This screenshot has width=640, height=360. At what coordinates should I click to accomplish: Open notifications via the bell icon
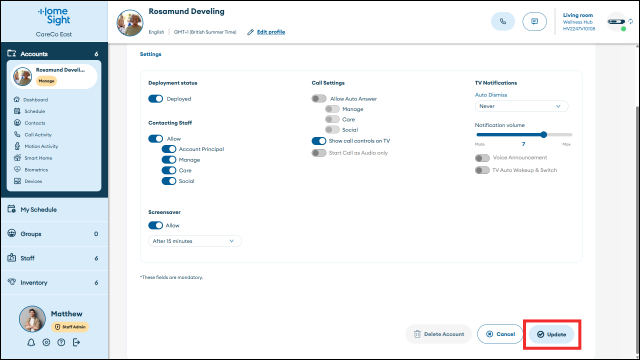coord(31,342)
